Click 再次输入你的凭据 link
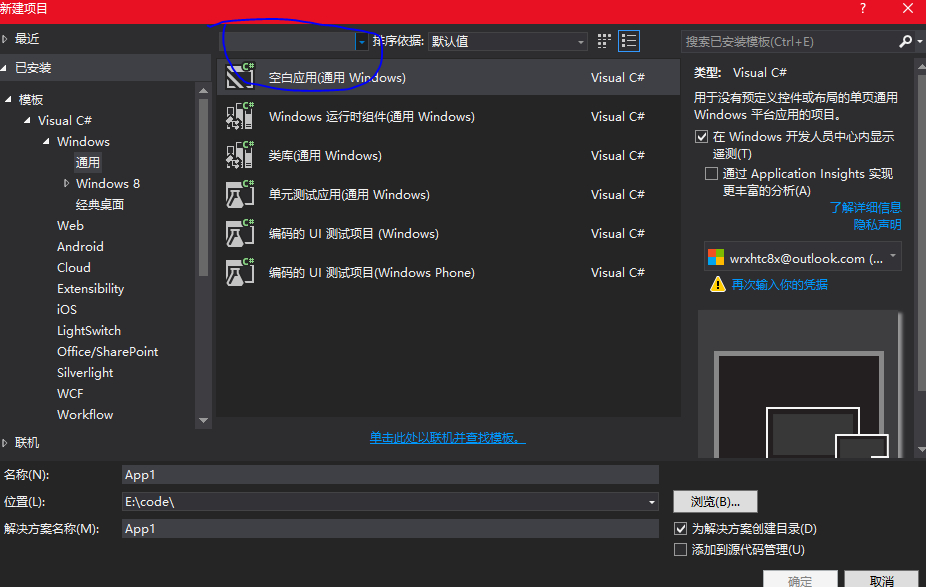Viewport: 926px width, 587px height. click(x=780, y=284)
